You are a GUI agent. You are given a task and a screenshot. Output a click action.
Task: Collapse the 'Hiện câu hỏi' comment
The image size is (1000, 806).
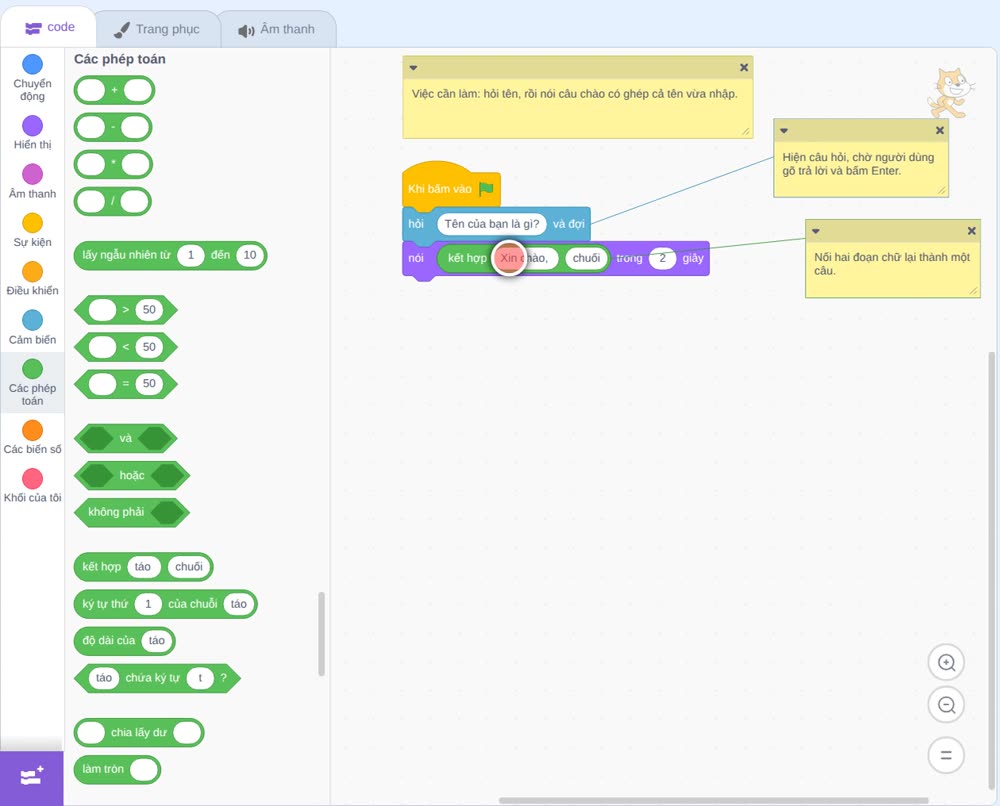pyautogui.click(x=784, y=131)
